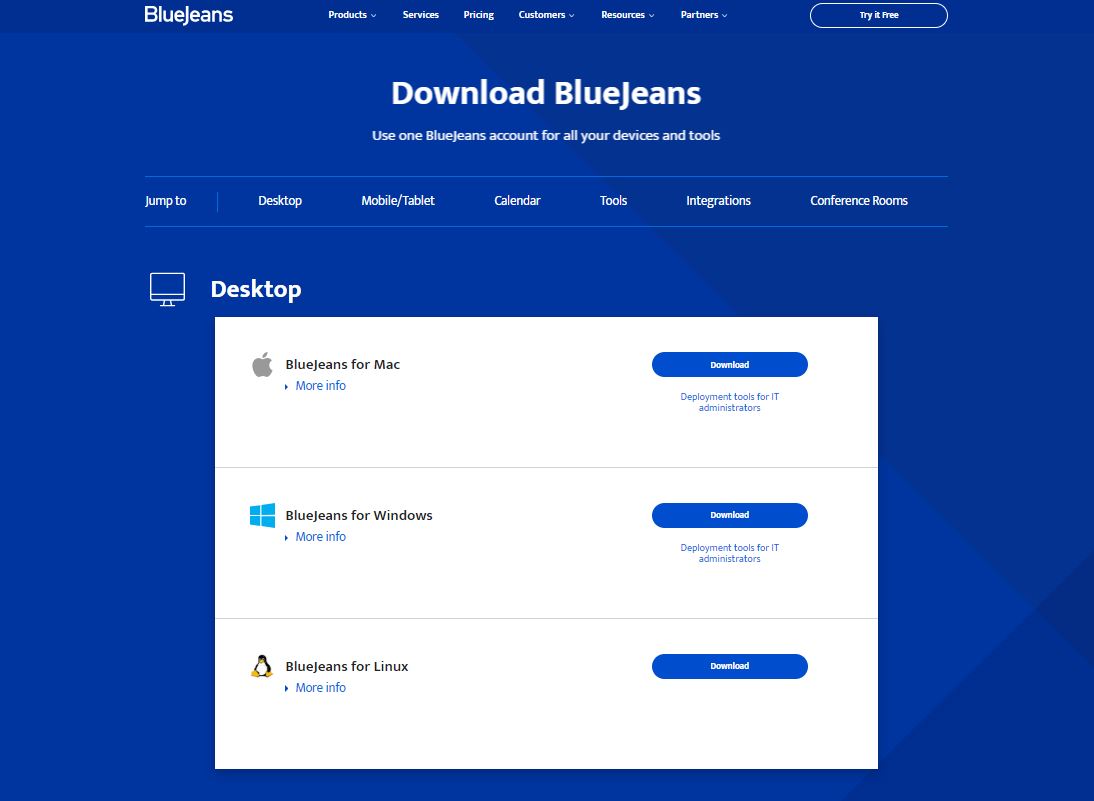Click the Linux penguin icon
1094x801 pixels.
click(x=262, y=667)
